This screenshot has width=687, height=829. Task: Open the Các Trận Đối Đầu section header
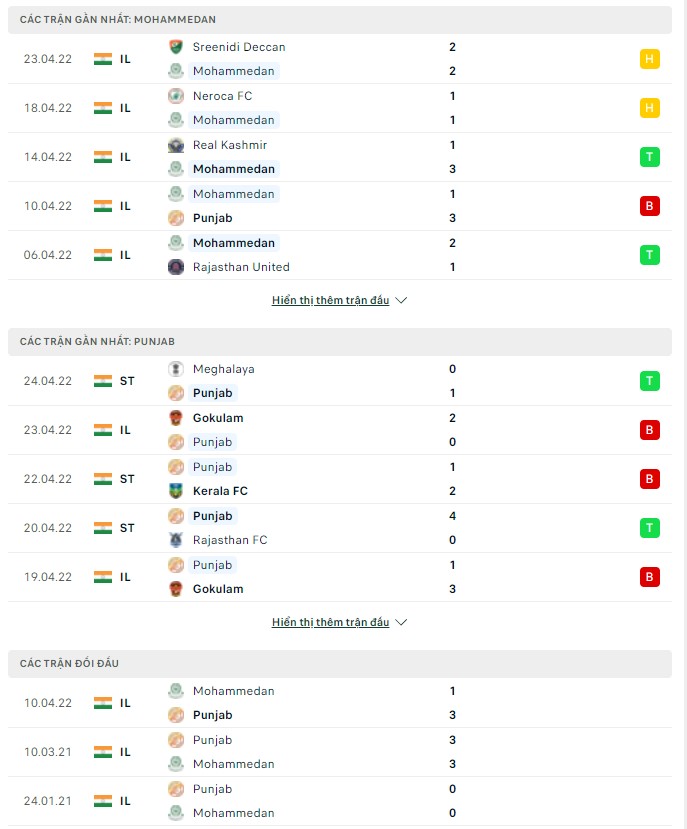click(69, 664)
